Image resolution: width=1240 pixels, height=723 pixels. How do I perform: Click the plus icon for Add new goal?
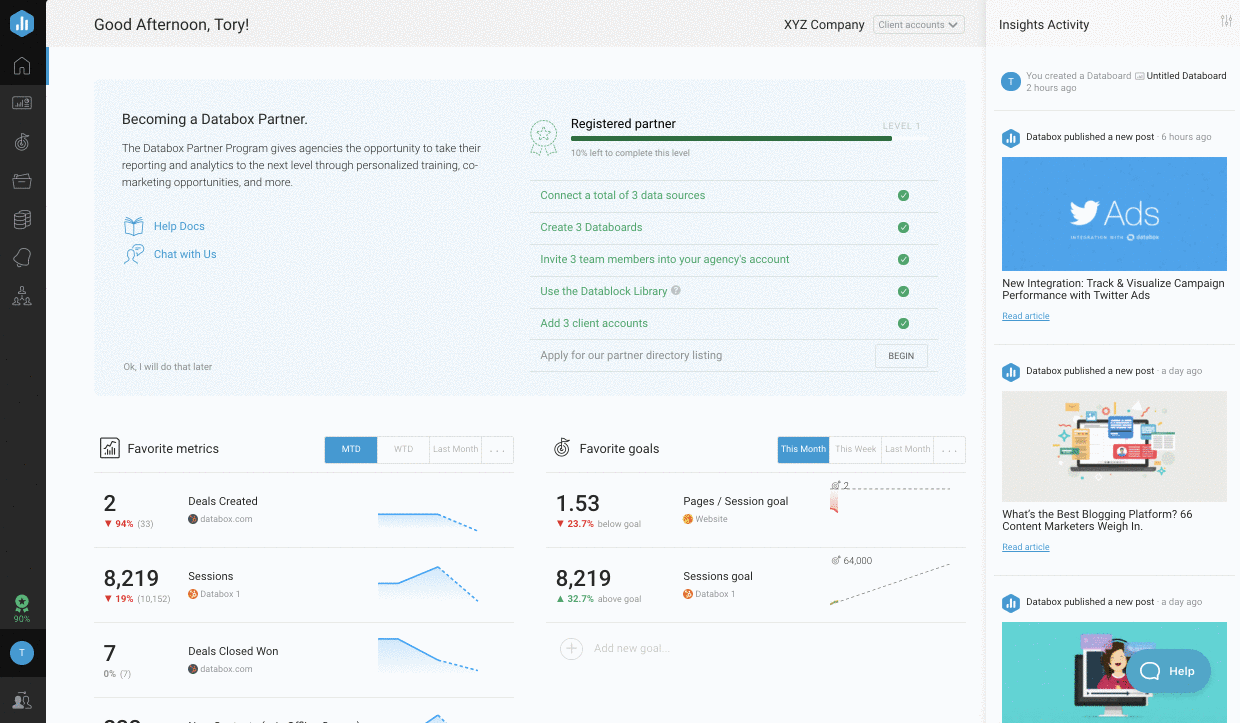571,649
